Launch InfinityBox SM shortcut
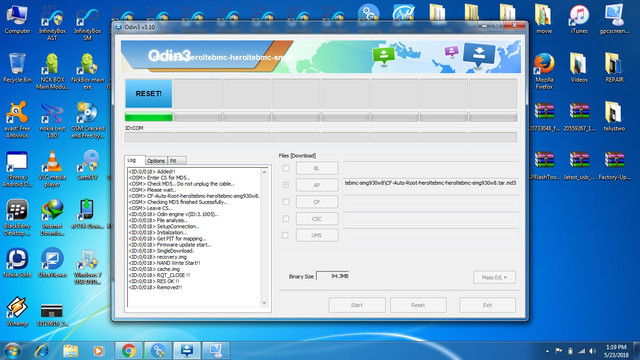The width and height of the screenshot is (640, 360). coord(87,24)
